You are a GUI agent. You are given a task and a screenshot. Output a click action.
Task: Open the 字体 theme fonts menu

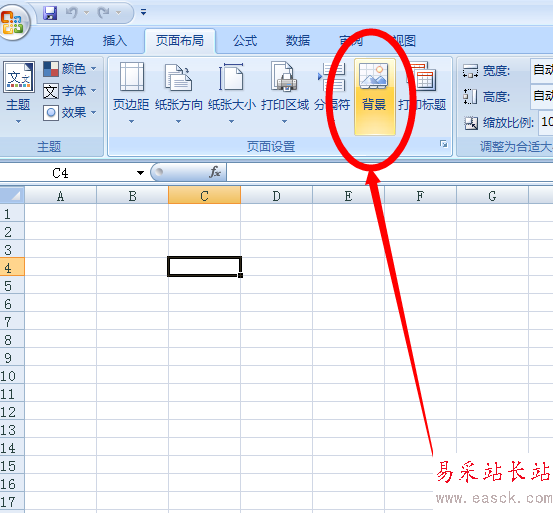70,91
